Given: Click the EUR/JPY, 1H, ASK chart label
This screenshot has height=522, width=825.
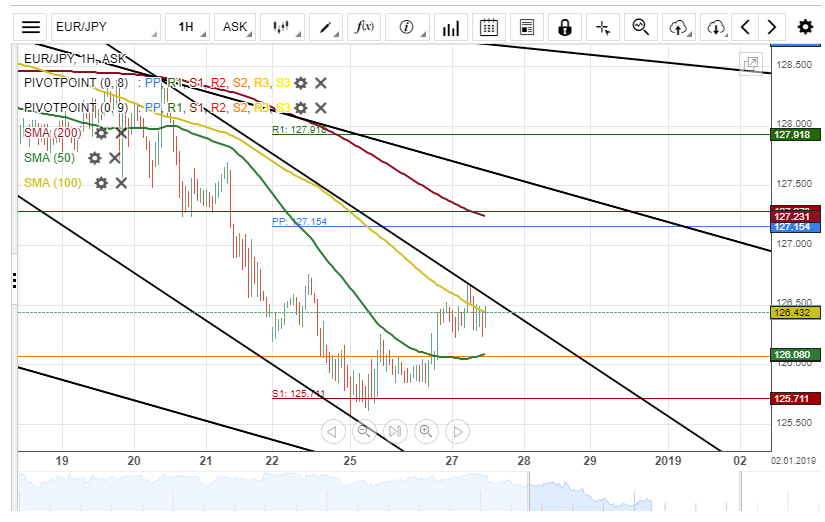Looking at the screenshot, I should pos(75,58).
